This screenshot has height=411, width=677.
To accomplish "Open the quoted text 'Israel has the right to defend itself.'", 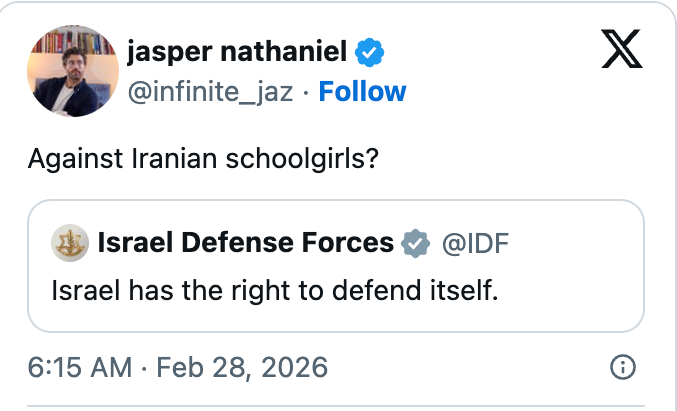I will (x=274, y=290).
